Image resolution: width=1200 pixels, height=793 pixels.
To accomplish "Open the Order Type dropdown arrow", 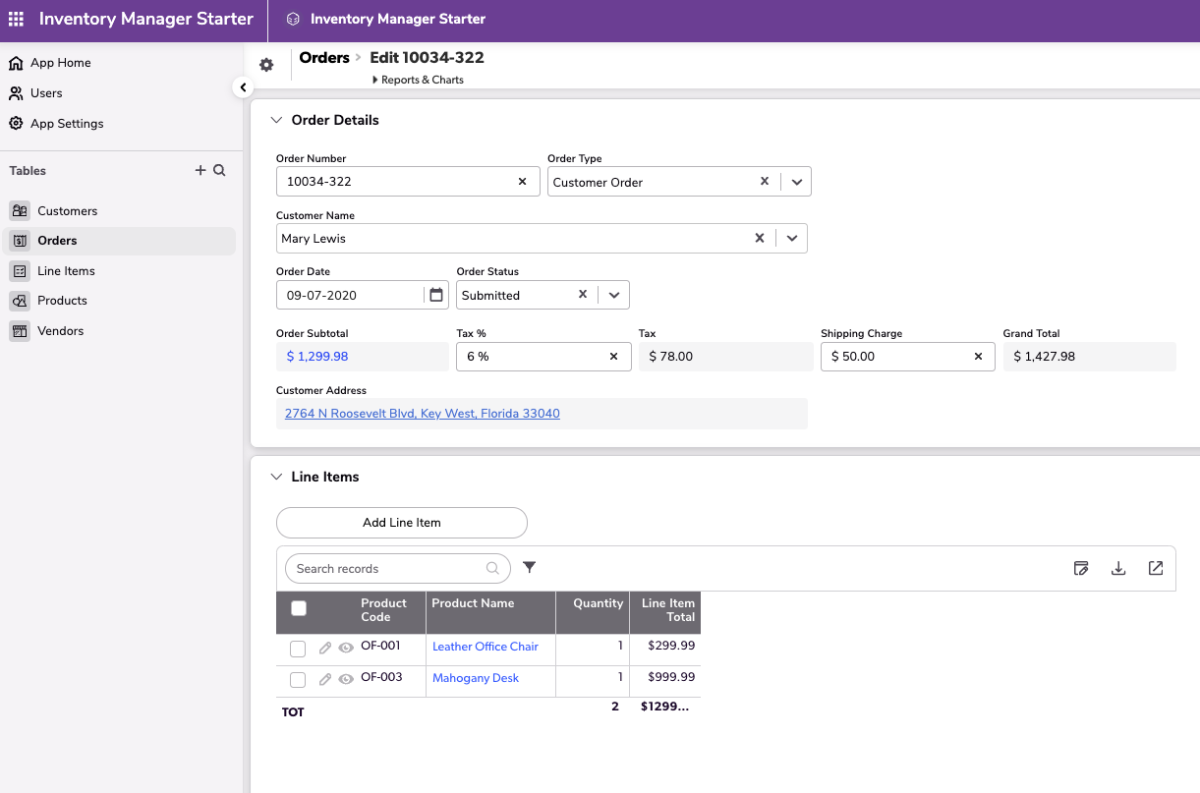I will [797, 182].
